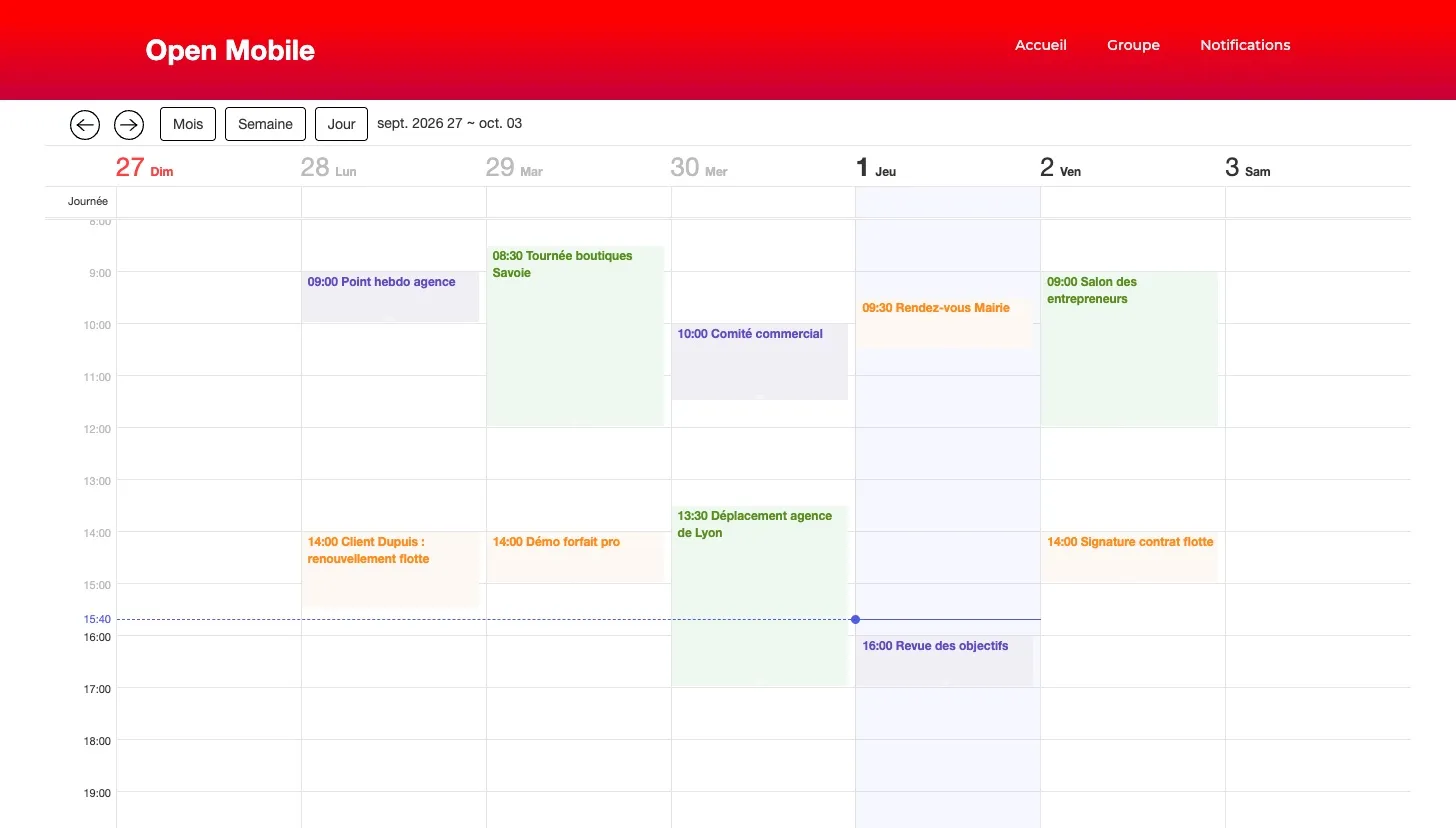The height and width of the screenshot is (828, 1456).
Task: Select the 1 Jeu day header
Action: tap(876, 167)
